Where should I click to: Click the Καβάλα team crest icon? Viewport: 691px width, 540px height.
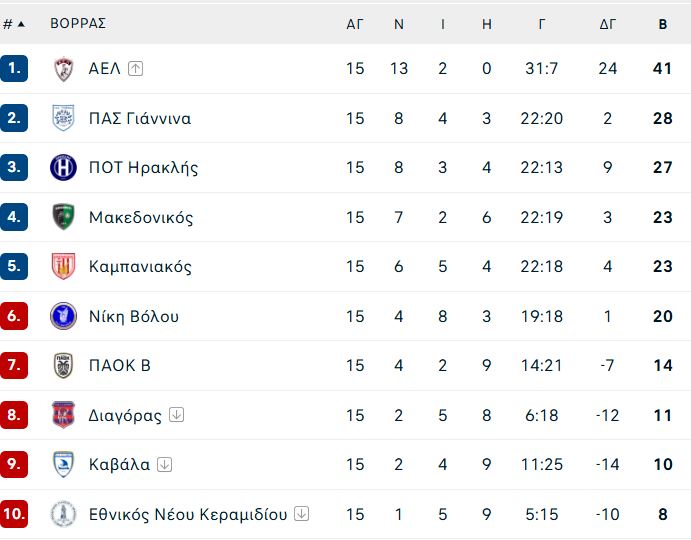(63, 464)
